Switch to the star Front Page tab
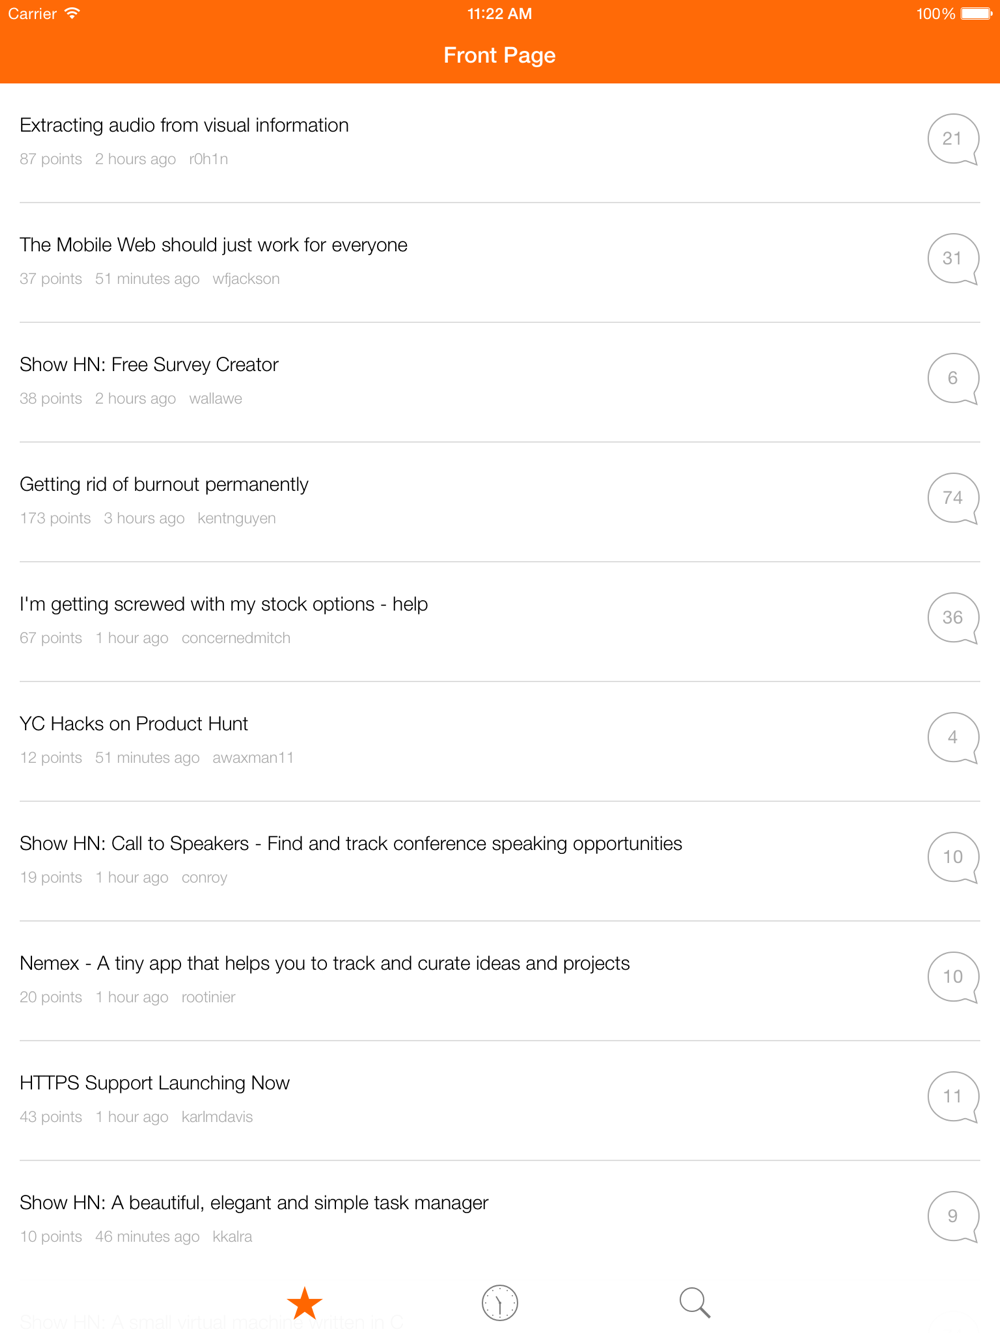The image size is (1000, 1333). click(x=304, y=1303)
